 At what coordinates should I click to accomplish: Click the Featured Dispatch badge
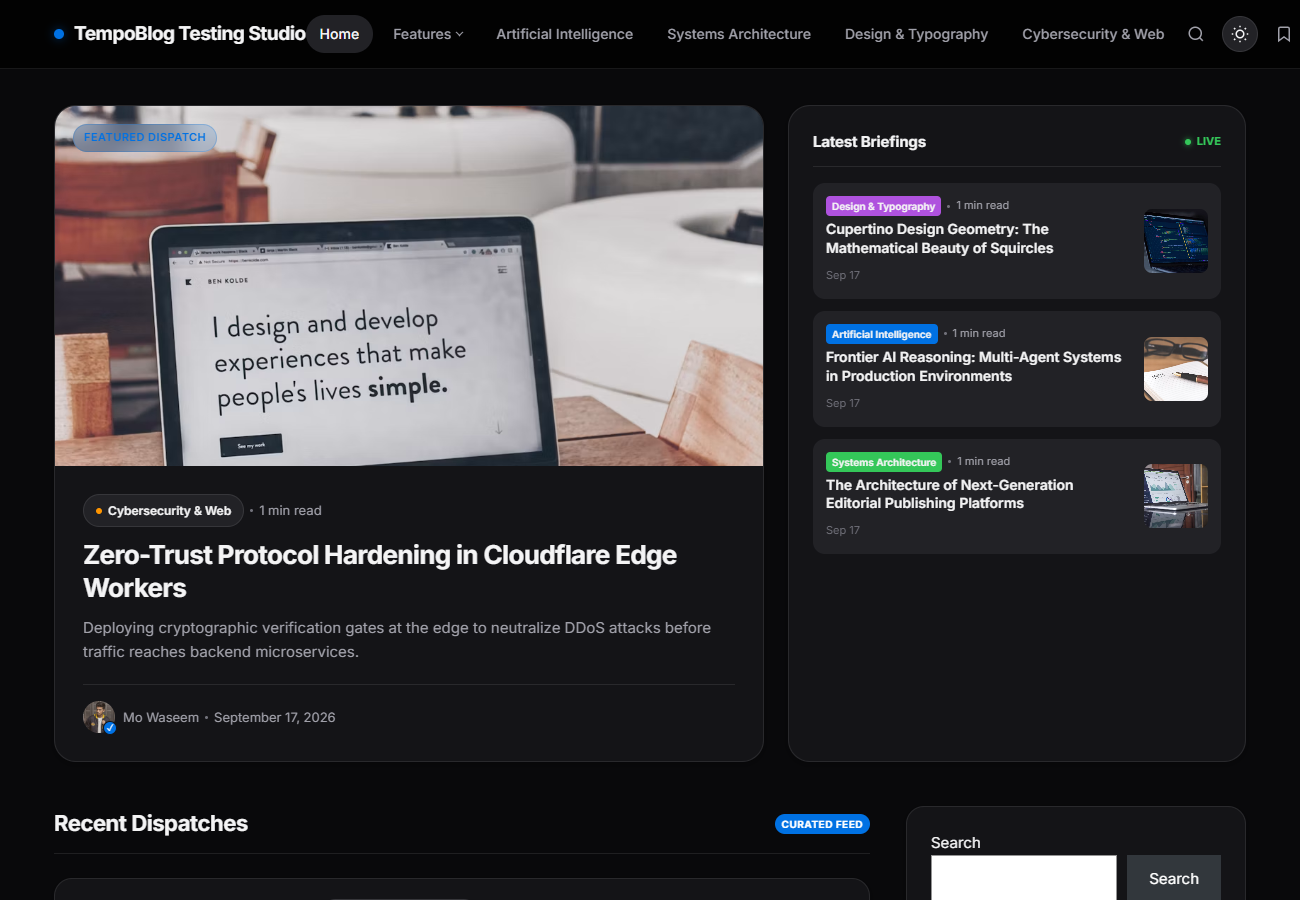tap(145, 137)
